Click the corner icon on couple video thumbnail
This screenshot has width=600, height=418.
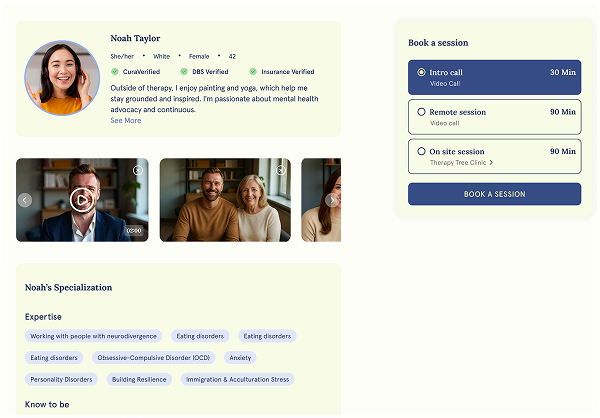click(x=281, y=170)
